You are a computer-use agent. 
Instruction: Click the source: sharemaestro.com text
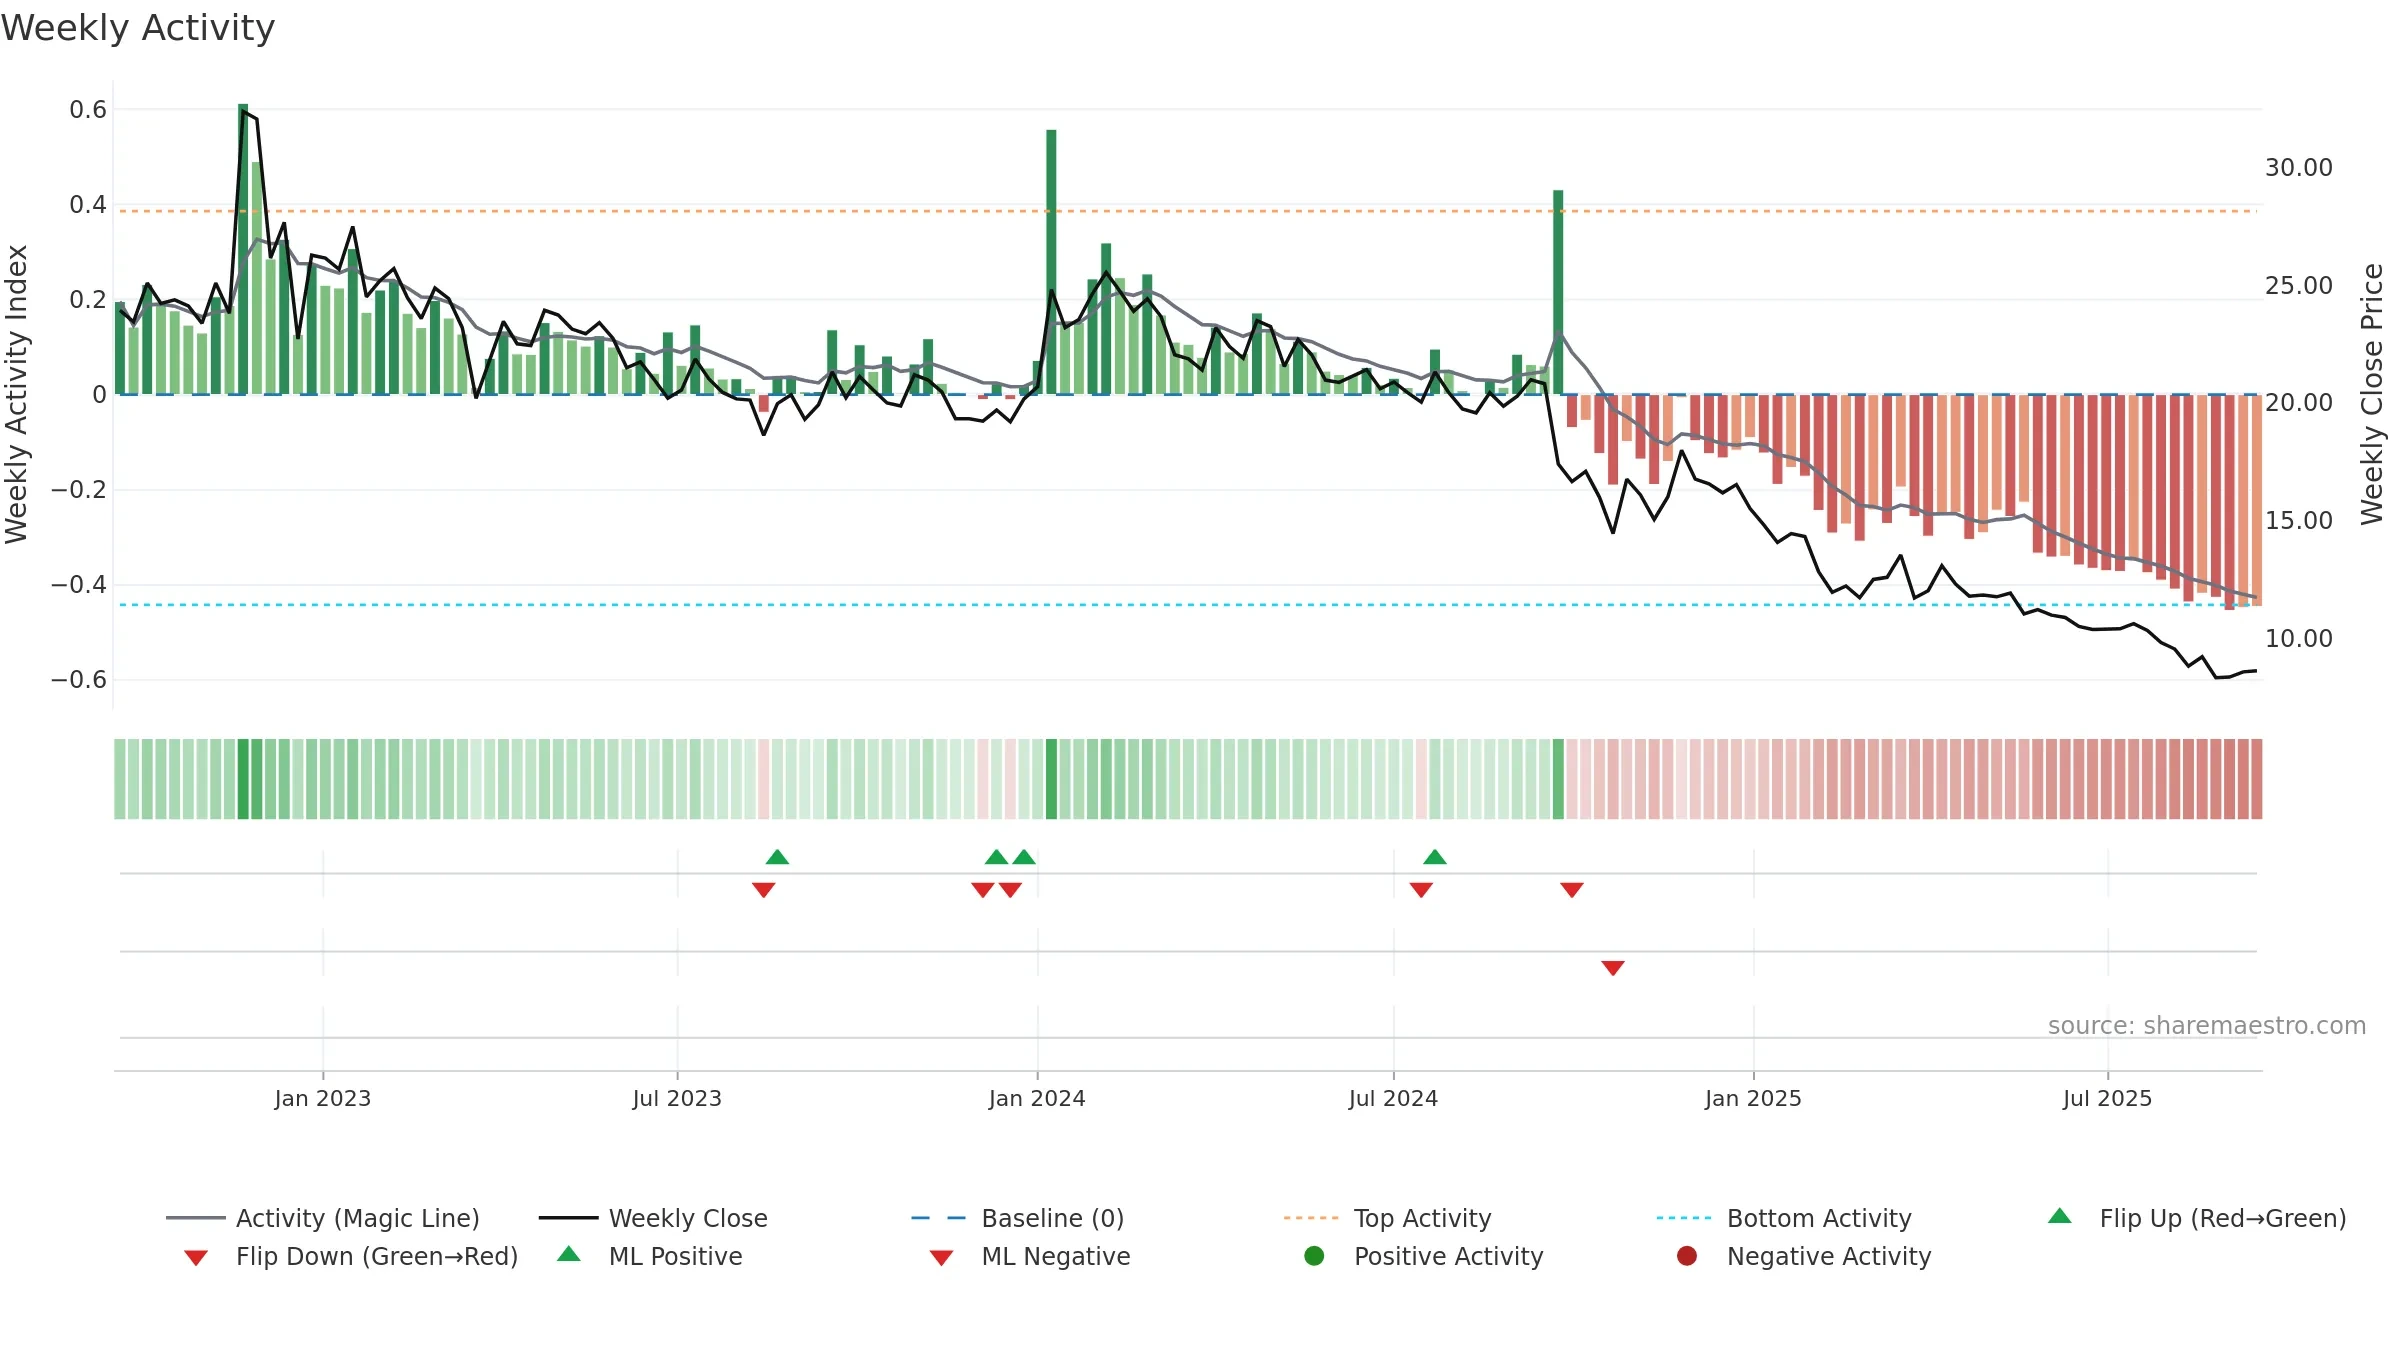tap(2207, 1025)
